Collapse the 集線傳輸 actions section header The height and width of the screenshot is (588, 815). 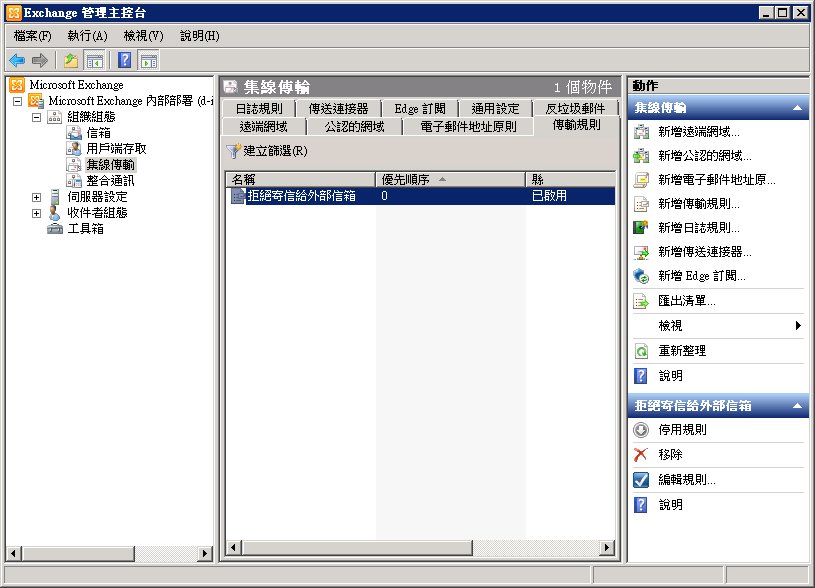click(x=797, y=108)
